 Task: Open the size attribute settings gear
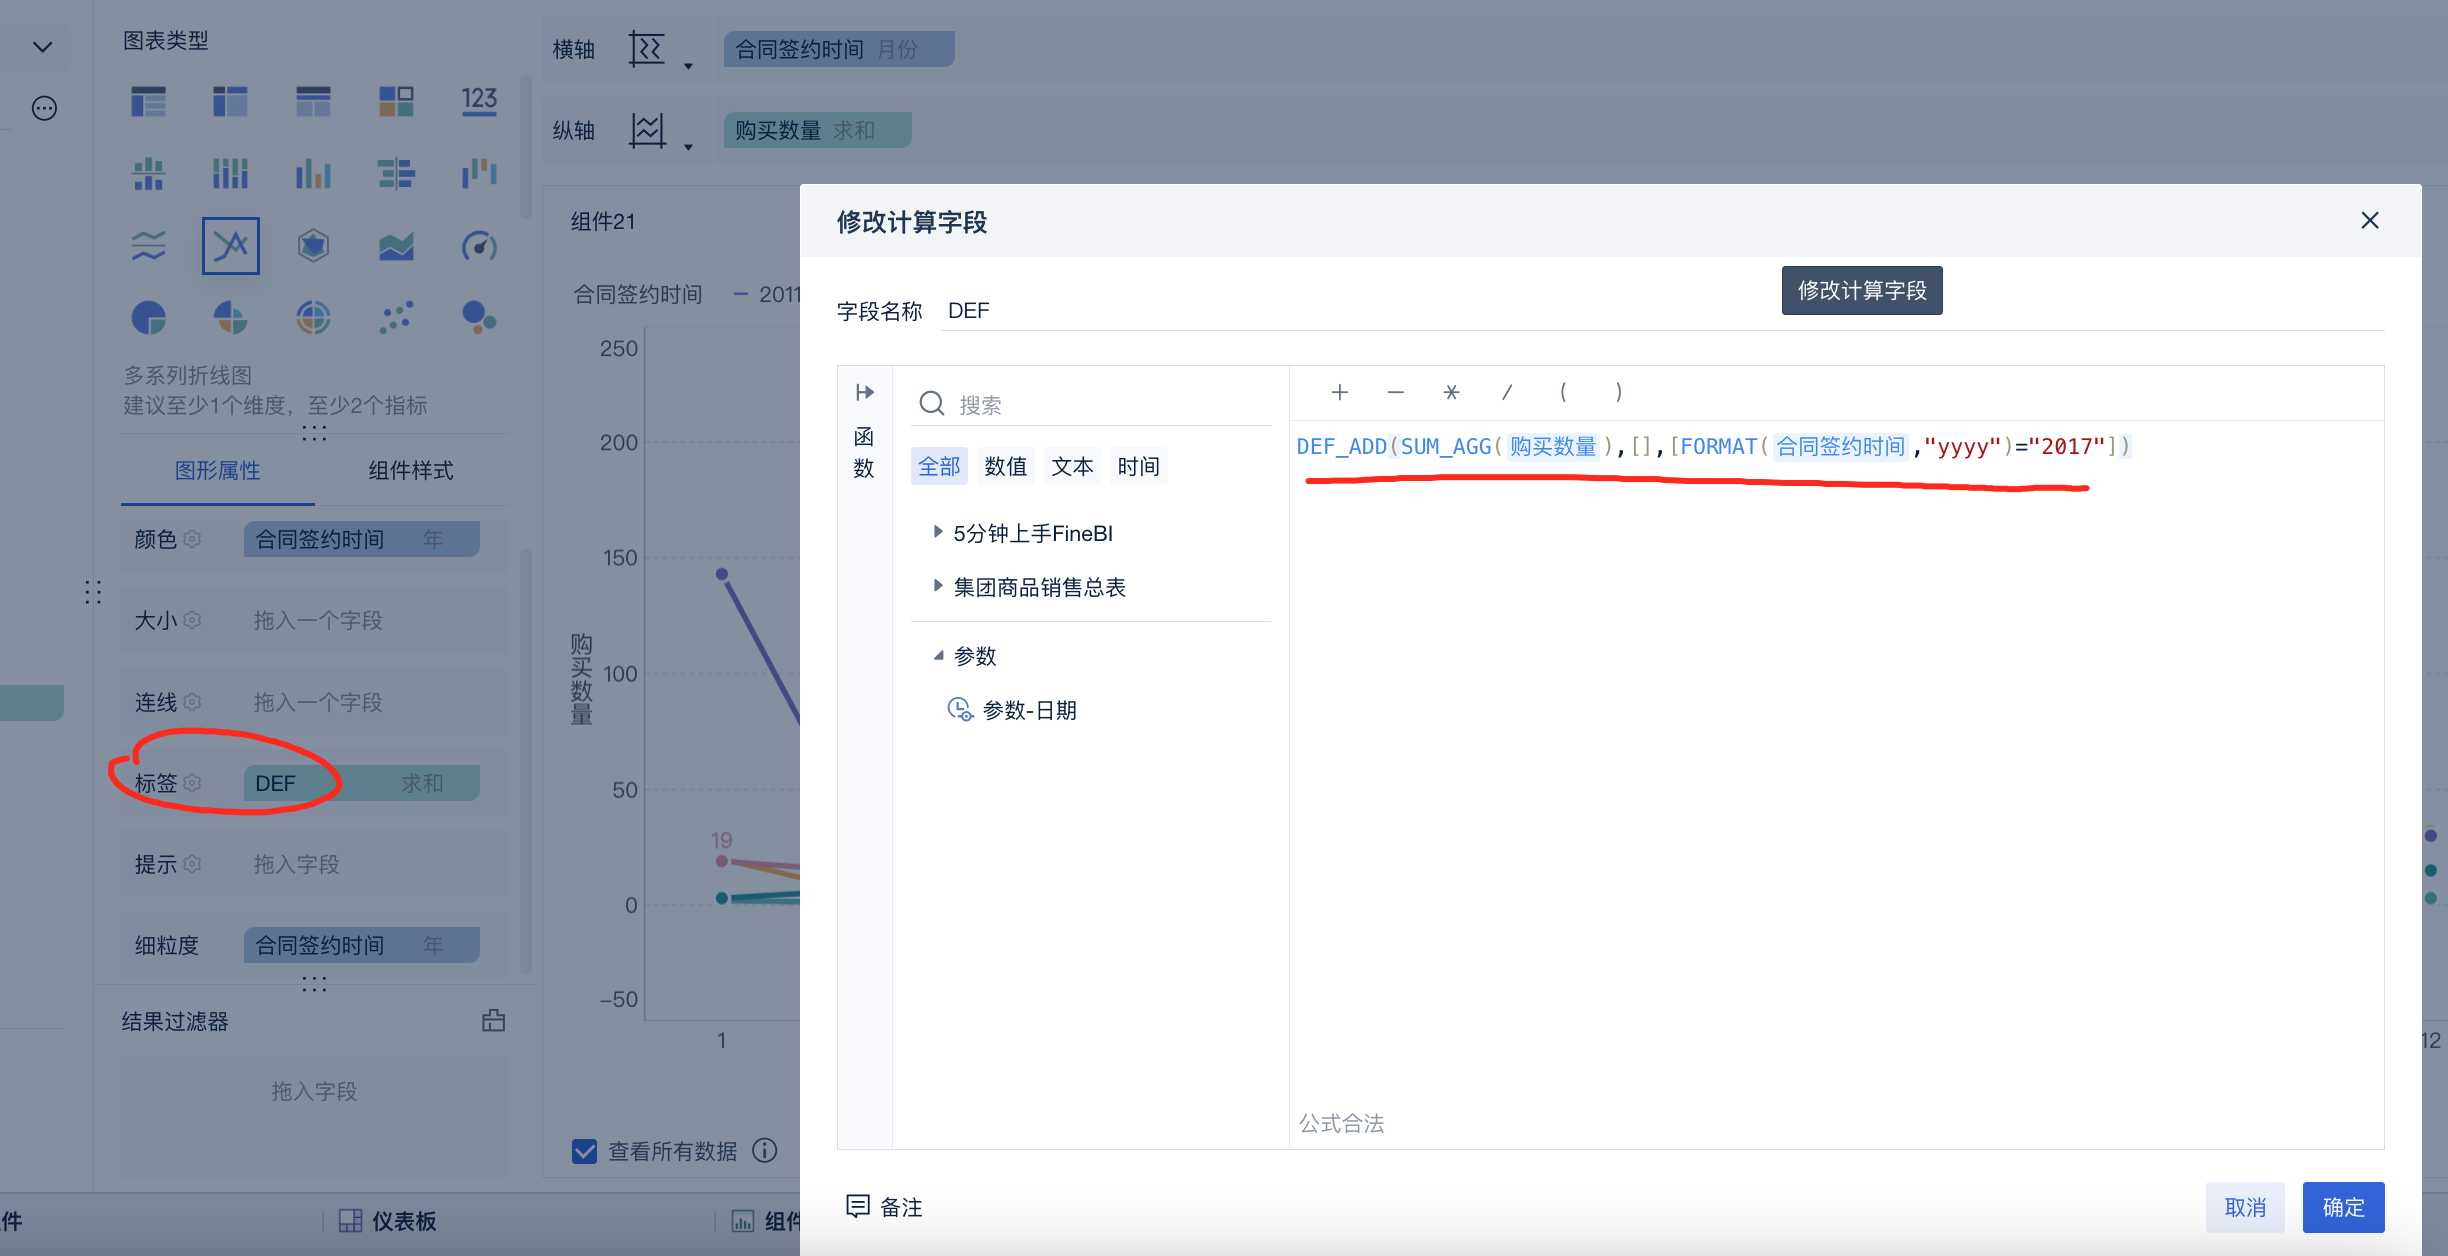point(193,620)
